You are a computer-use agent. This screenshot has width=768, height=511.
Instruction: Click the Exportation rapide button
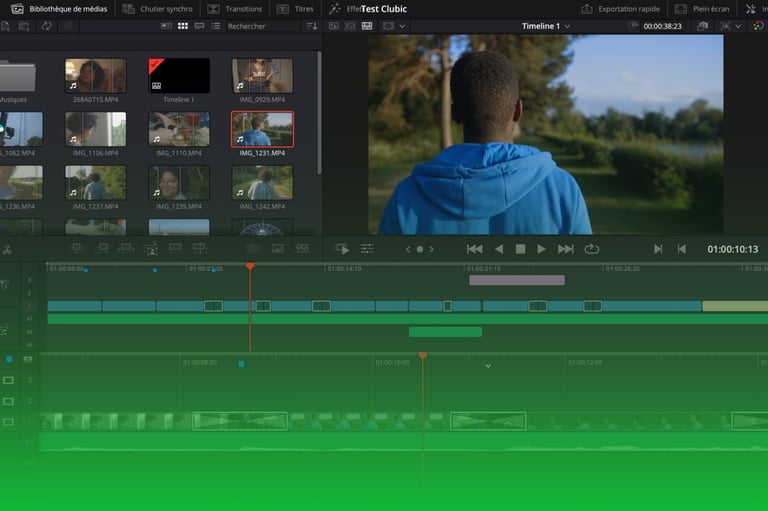pos(620,9)
